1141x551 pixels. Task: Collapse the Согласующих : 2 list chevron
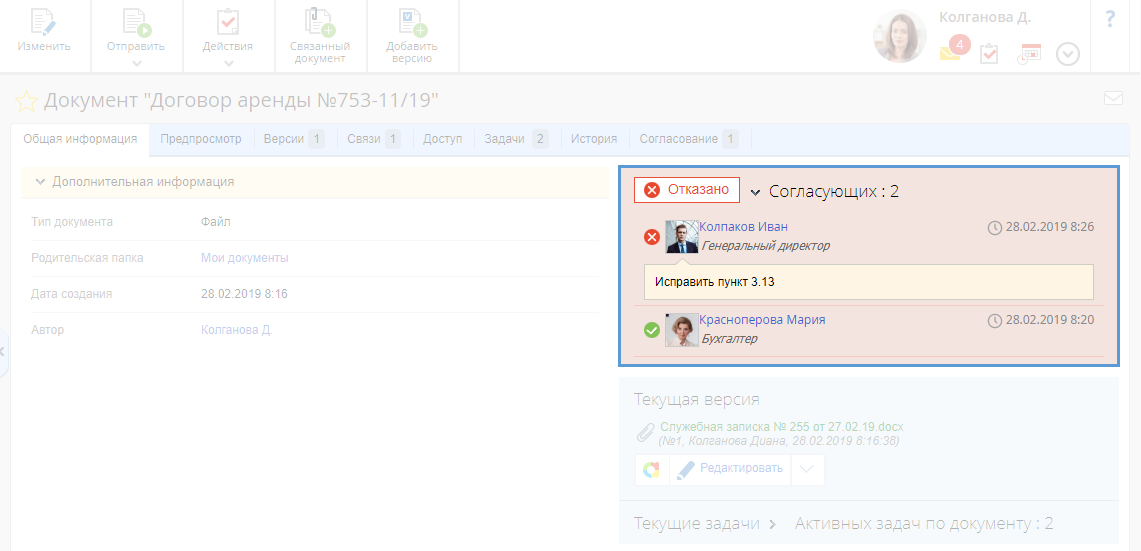pyautogui.click(x=755, y=192)
